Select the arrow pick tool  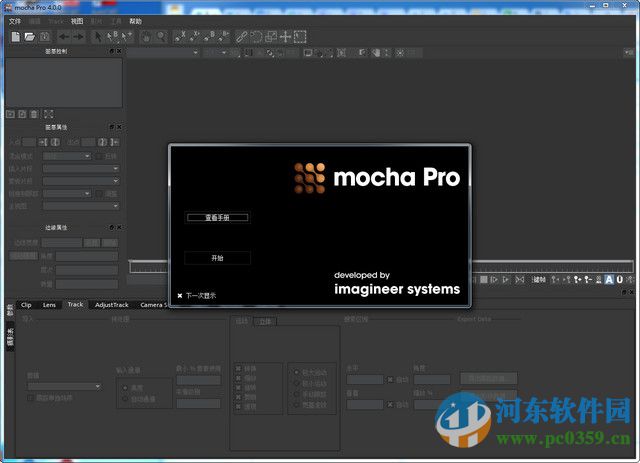coord(98,37)
